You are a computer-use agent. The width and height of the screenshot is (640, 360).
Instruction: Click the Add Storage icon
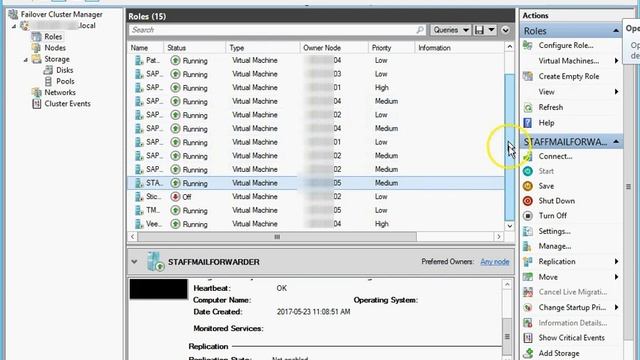pyautogui.click(x=528, y=353)
